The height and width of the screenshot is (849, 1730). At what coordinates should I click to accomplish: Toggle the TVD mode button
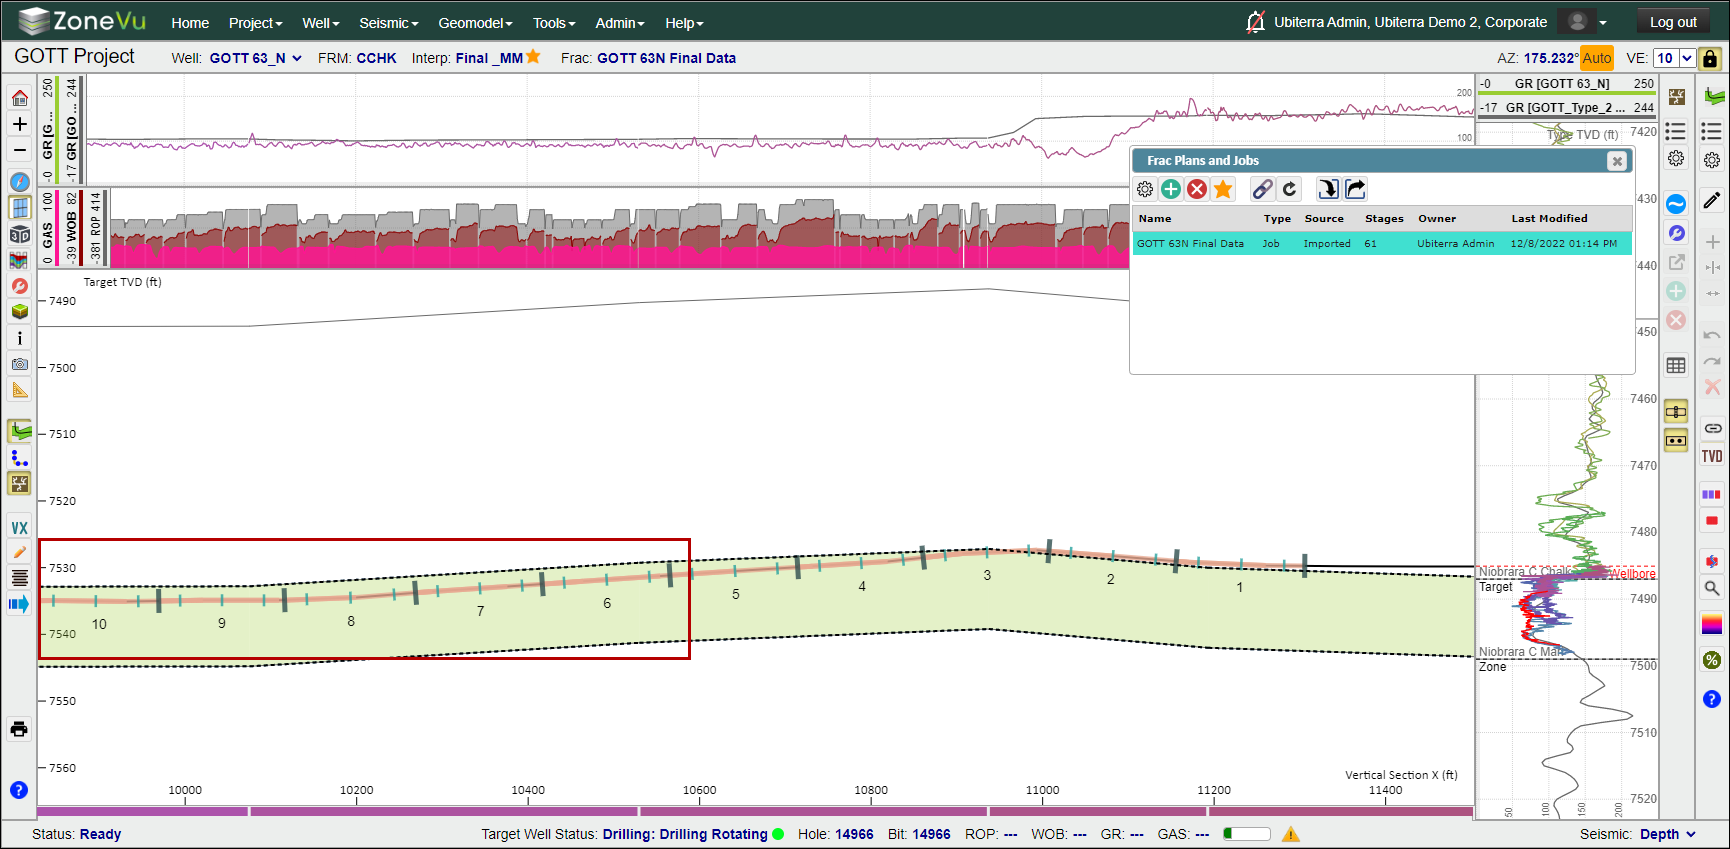1712,456
